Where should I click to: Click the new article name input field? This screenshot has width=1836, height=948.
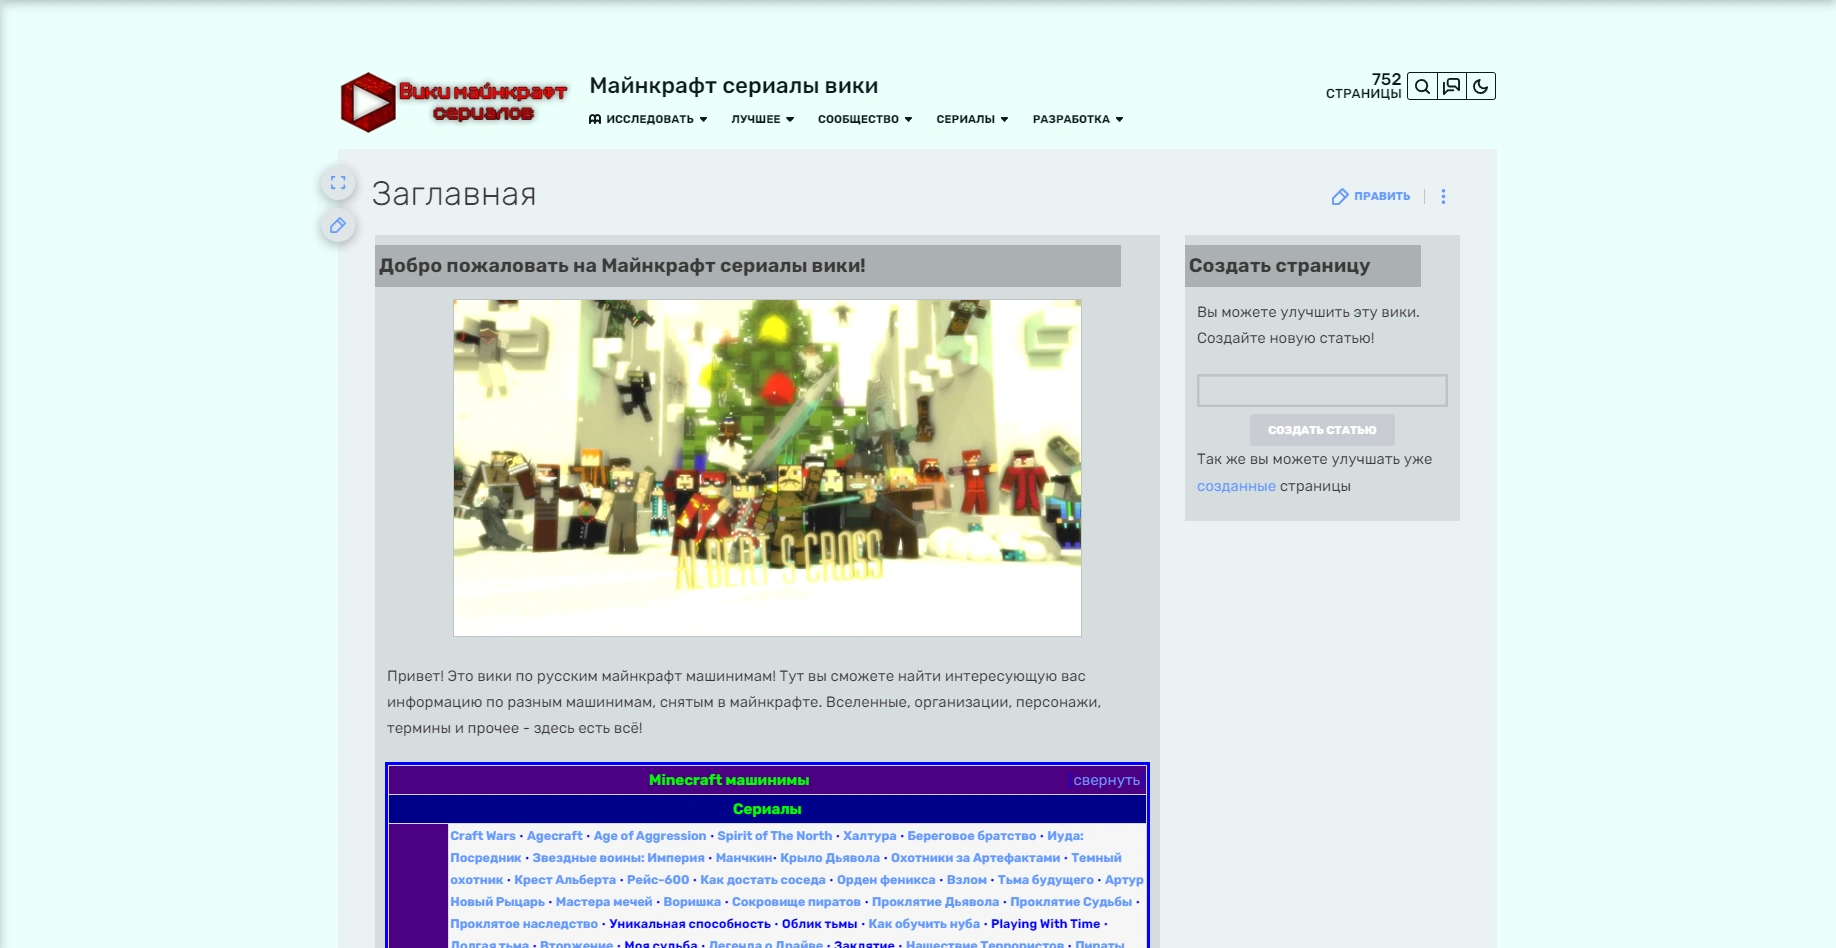(1322, 390)
